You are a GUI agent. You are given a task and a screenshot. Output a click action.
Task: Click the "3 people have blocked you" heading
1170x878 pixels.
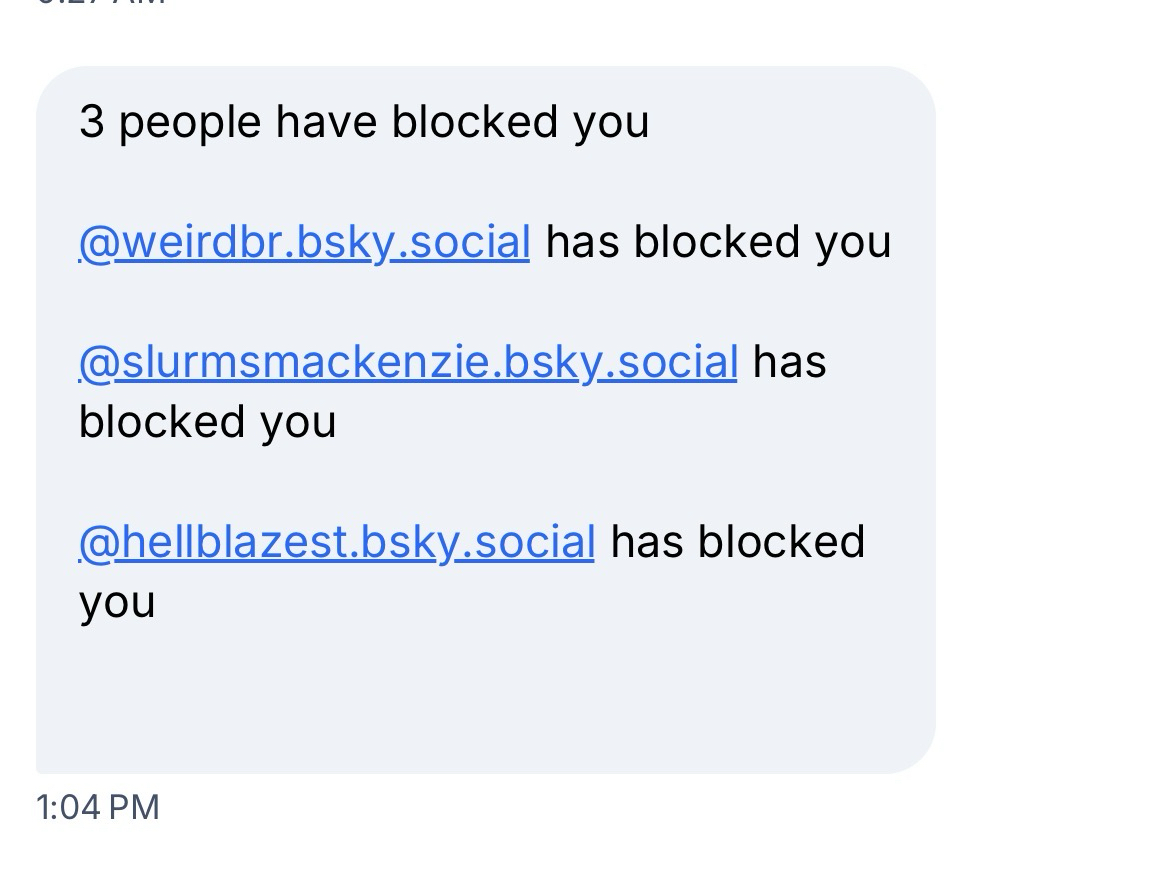364,123
